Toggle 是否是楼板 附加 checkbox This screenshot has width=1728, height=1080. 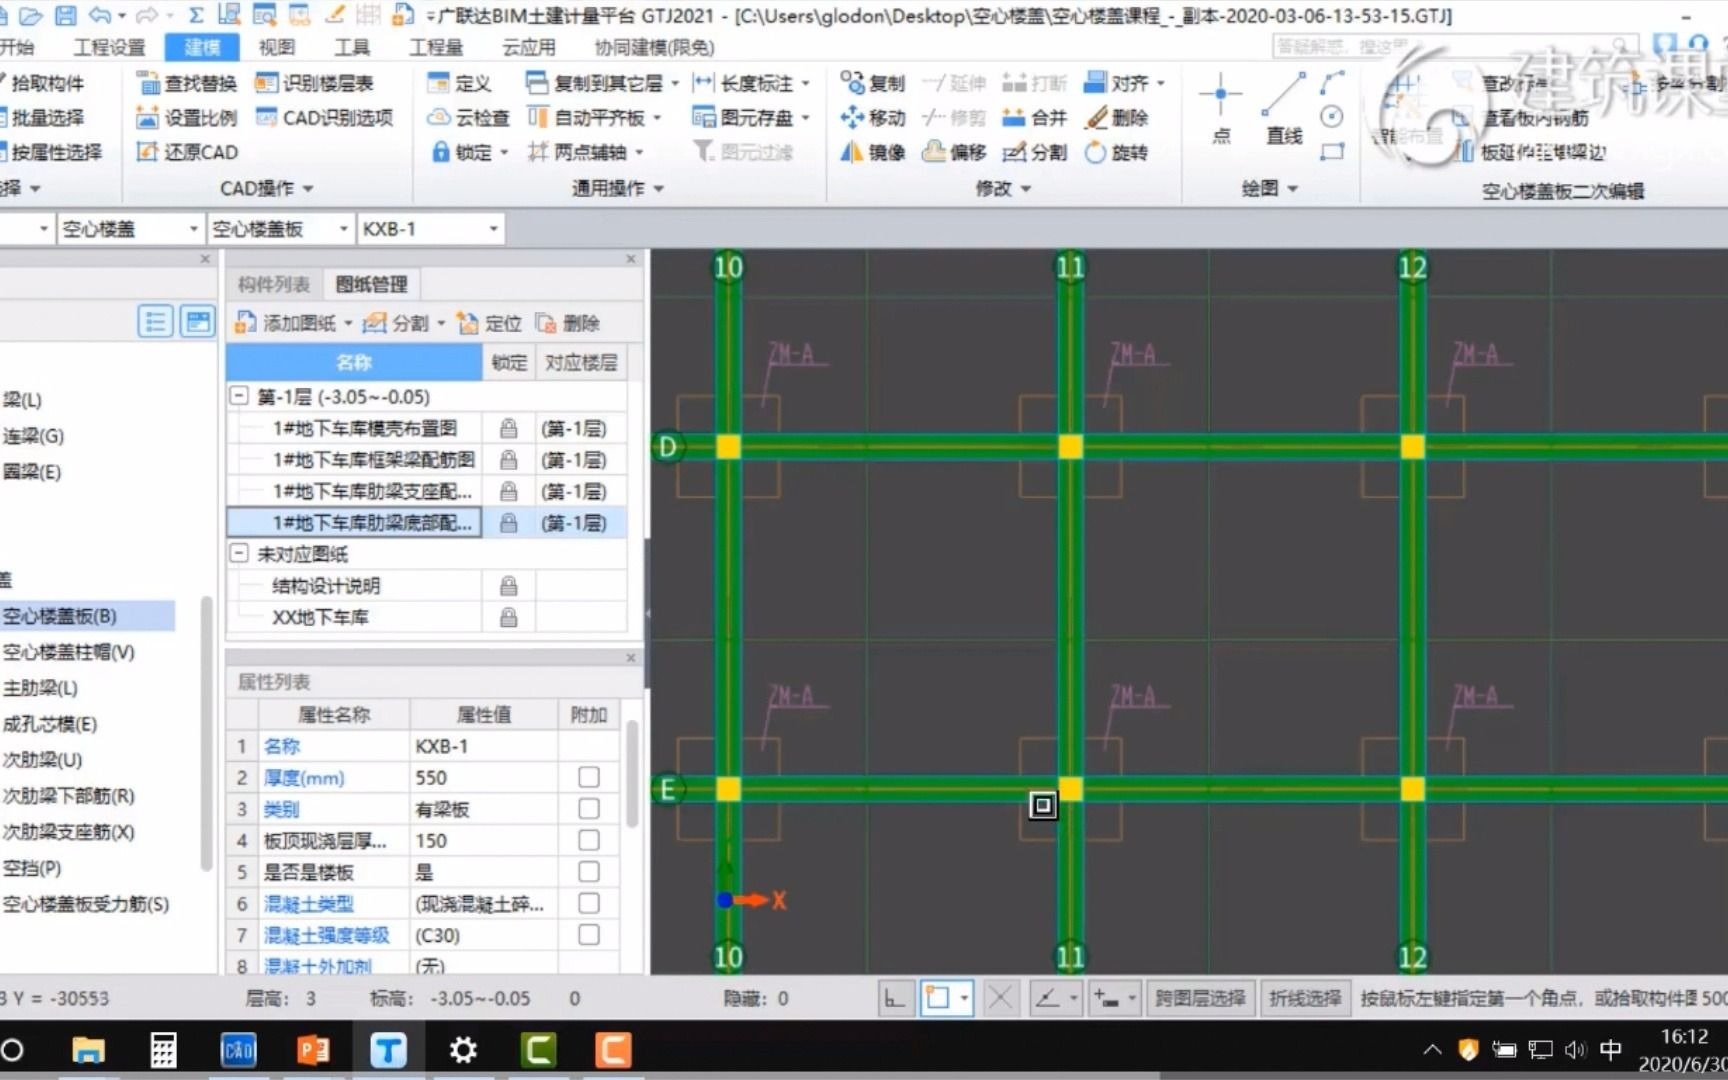[589, 871]
